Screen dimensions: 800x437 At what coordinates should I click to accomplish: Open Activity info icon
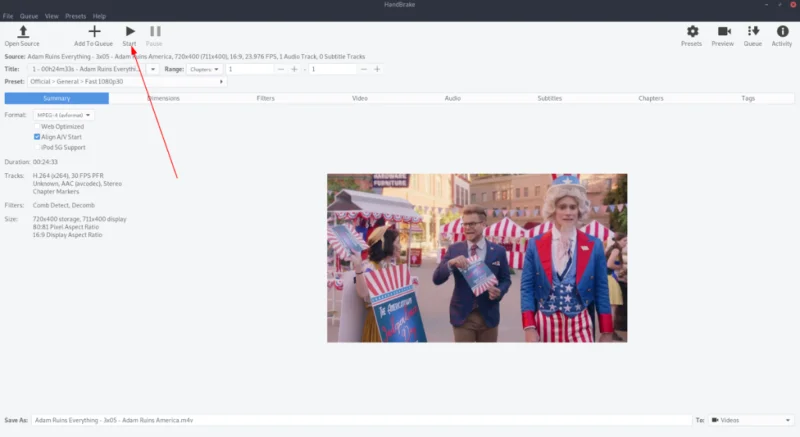pos(782,32)
